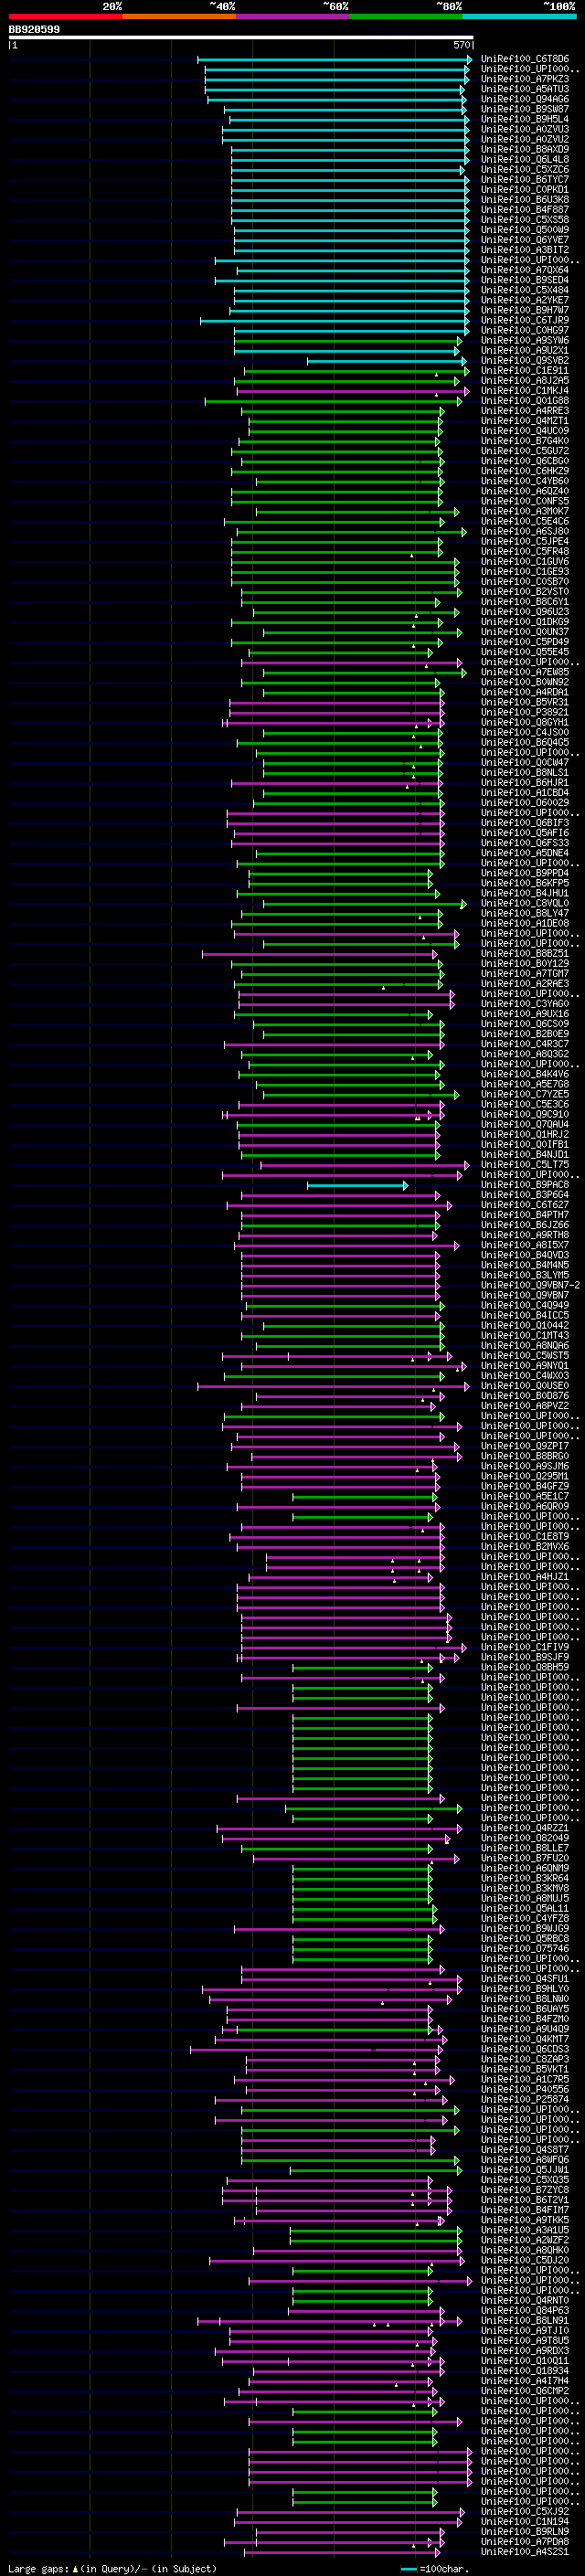The height and width of the screenshot is (2576, 585).
Task: Select the UniRef100_B8AXD9 label
Action: [524, 150]
